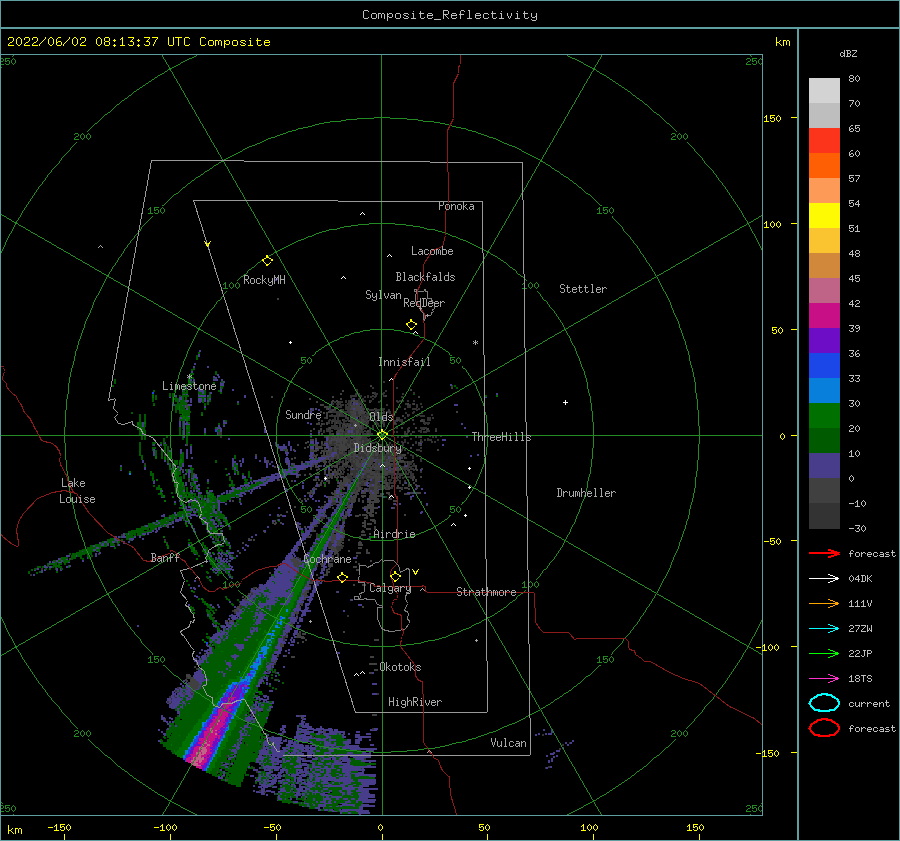The image size is (900, 841).
Task: Click the Lake Louise label
Action: click(x=77, y=491)
